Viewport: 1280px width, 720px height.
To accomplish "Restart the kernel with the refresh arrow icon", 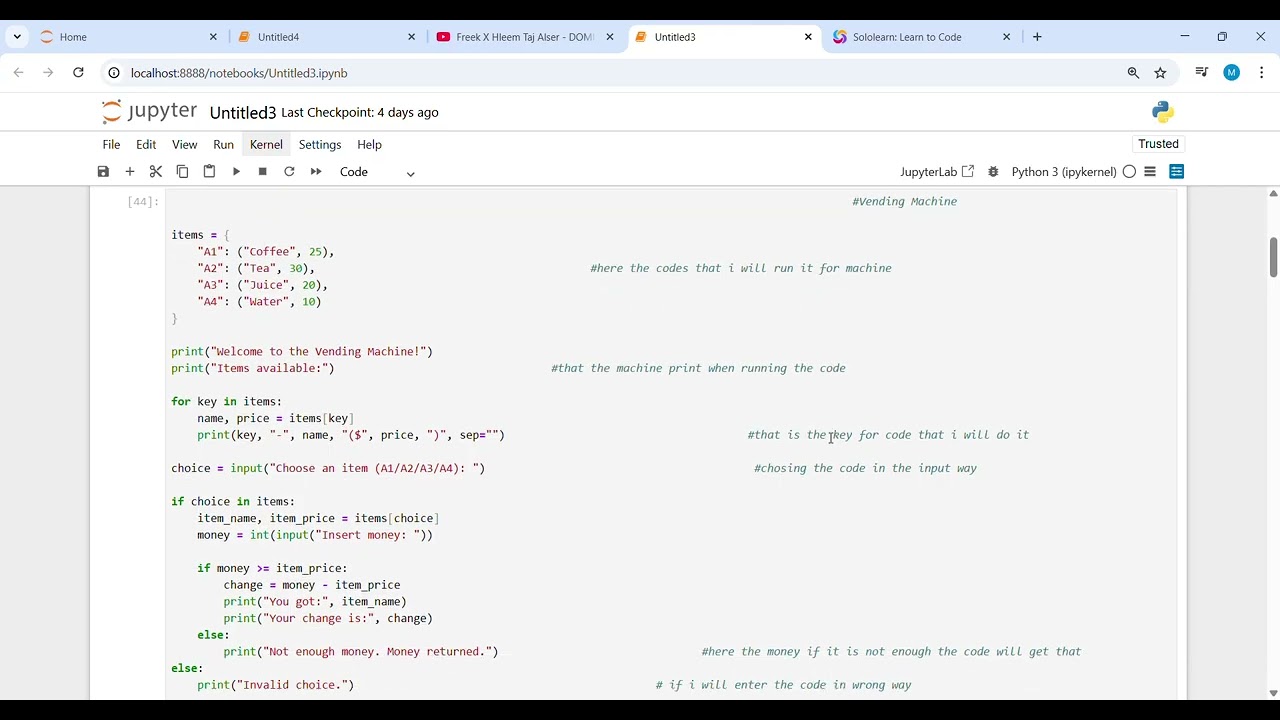I will click(289, 172).
